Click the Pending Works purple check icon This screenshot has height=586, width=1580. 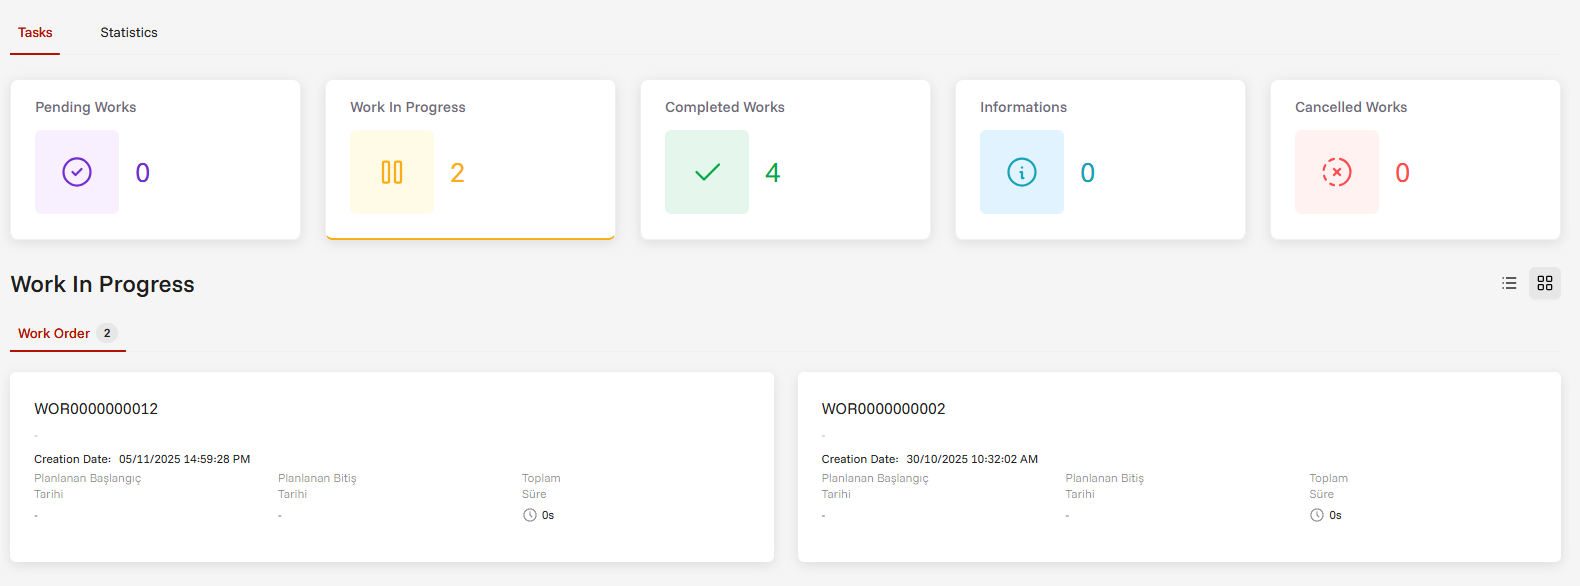pos(77,172)
